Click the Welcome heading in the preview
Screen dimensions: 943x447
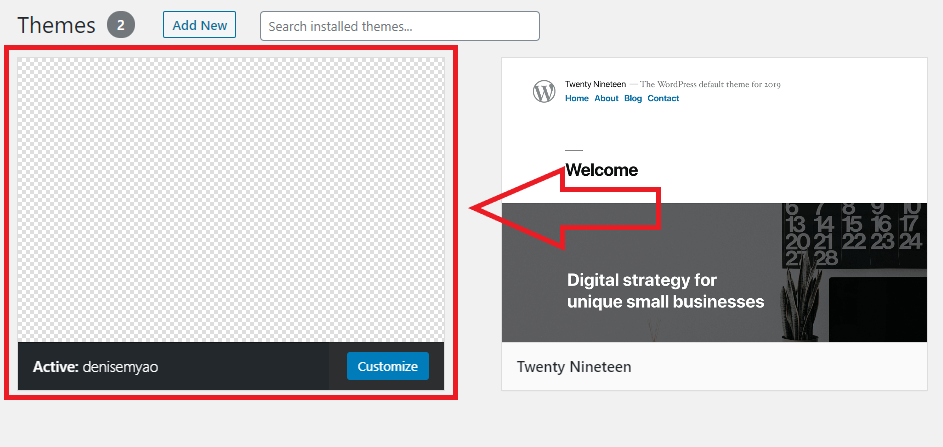click(601, 170)
